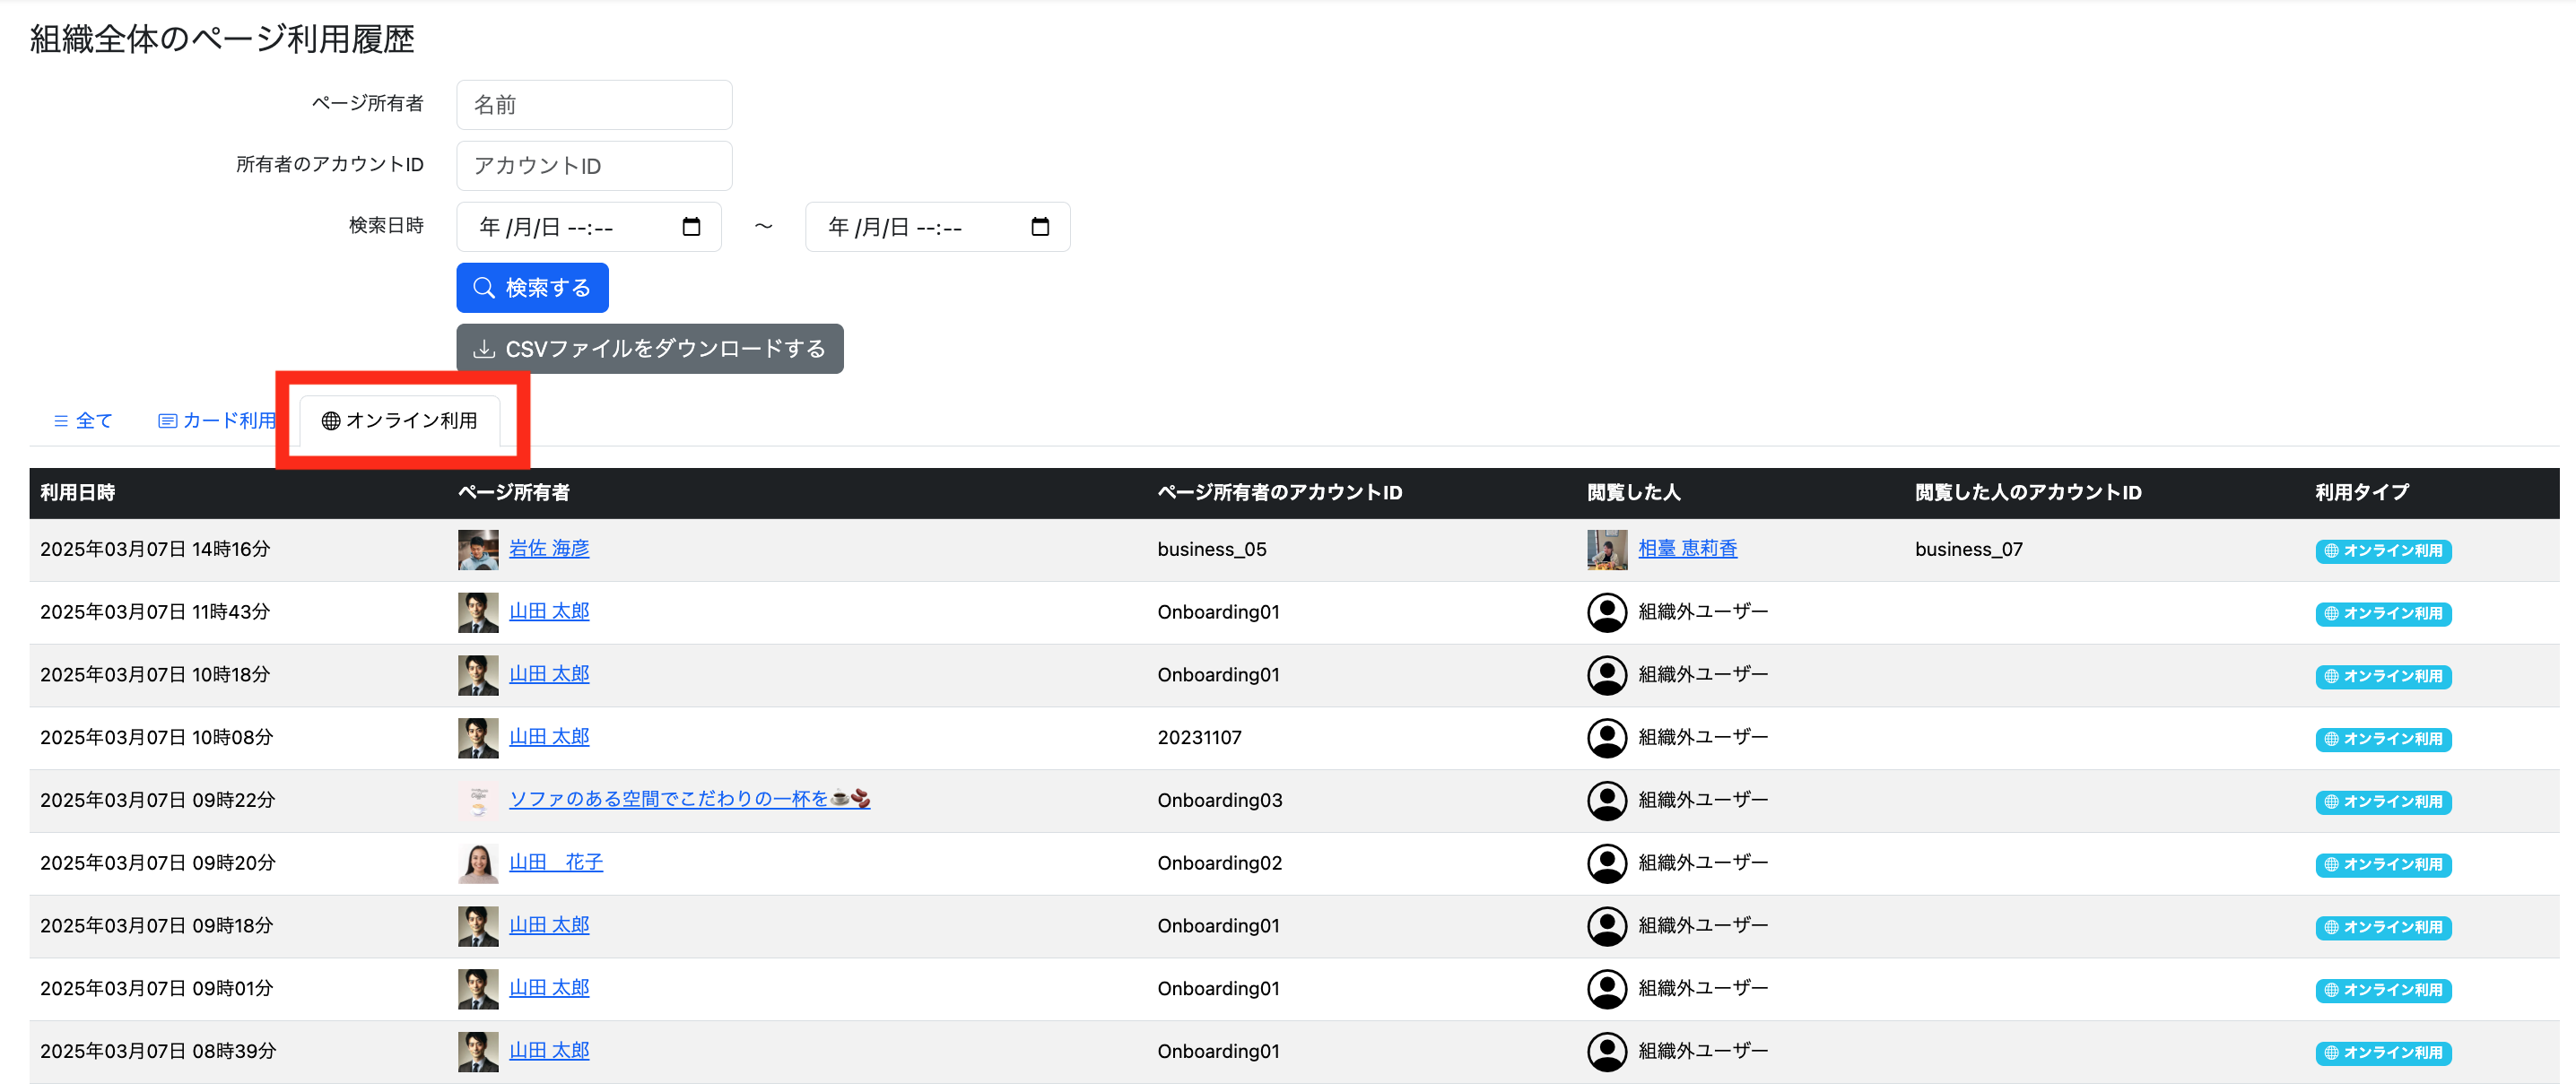Click 岩佐 海彦's profile photo thumbnail
The width and height of the screenshot is (2576, 1092).
tap(478, 549)
